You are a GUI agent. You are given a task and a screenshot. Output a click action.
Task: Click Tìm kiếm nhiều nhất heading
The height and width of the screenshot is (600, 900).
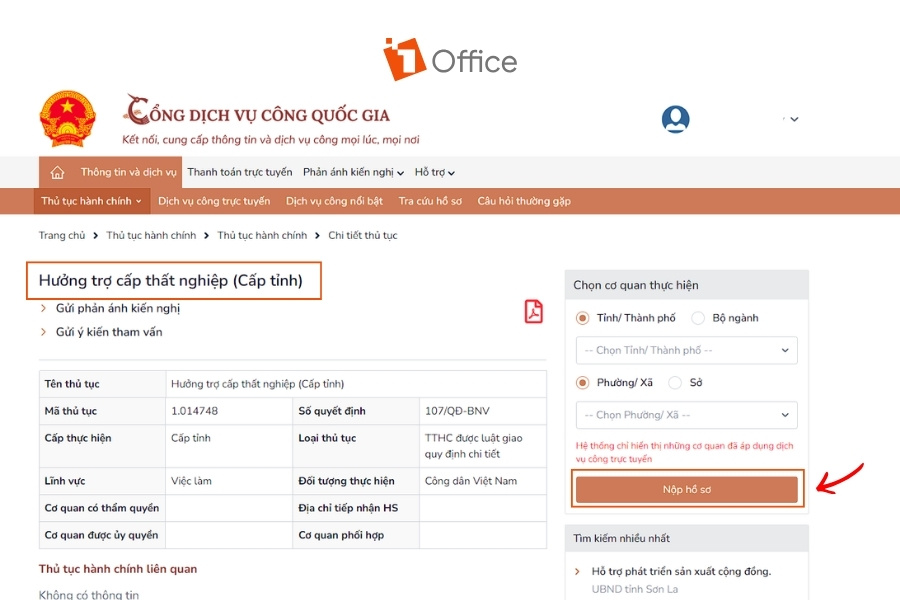point(622,539)
